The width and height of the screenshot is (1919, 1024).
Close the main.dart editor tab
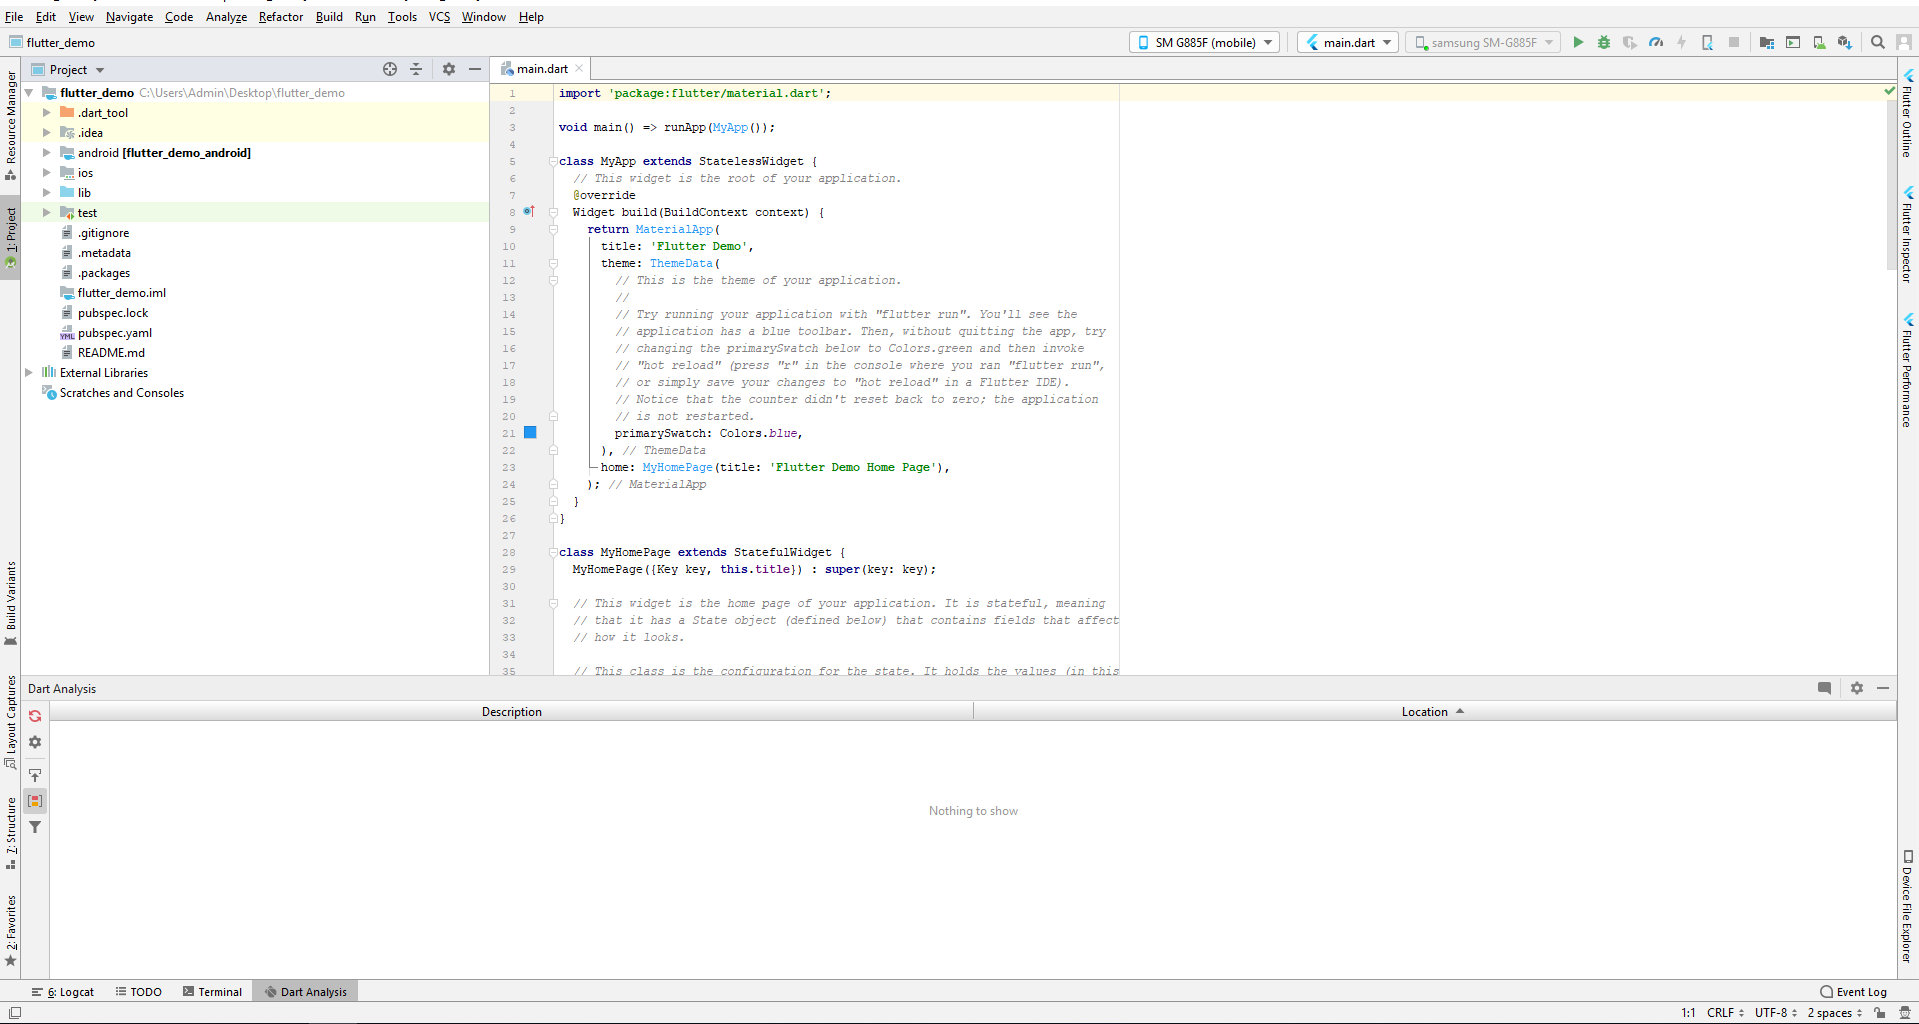pos(579,69)
